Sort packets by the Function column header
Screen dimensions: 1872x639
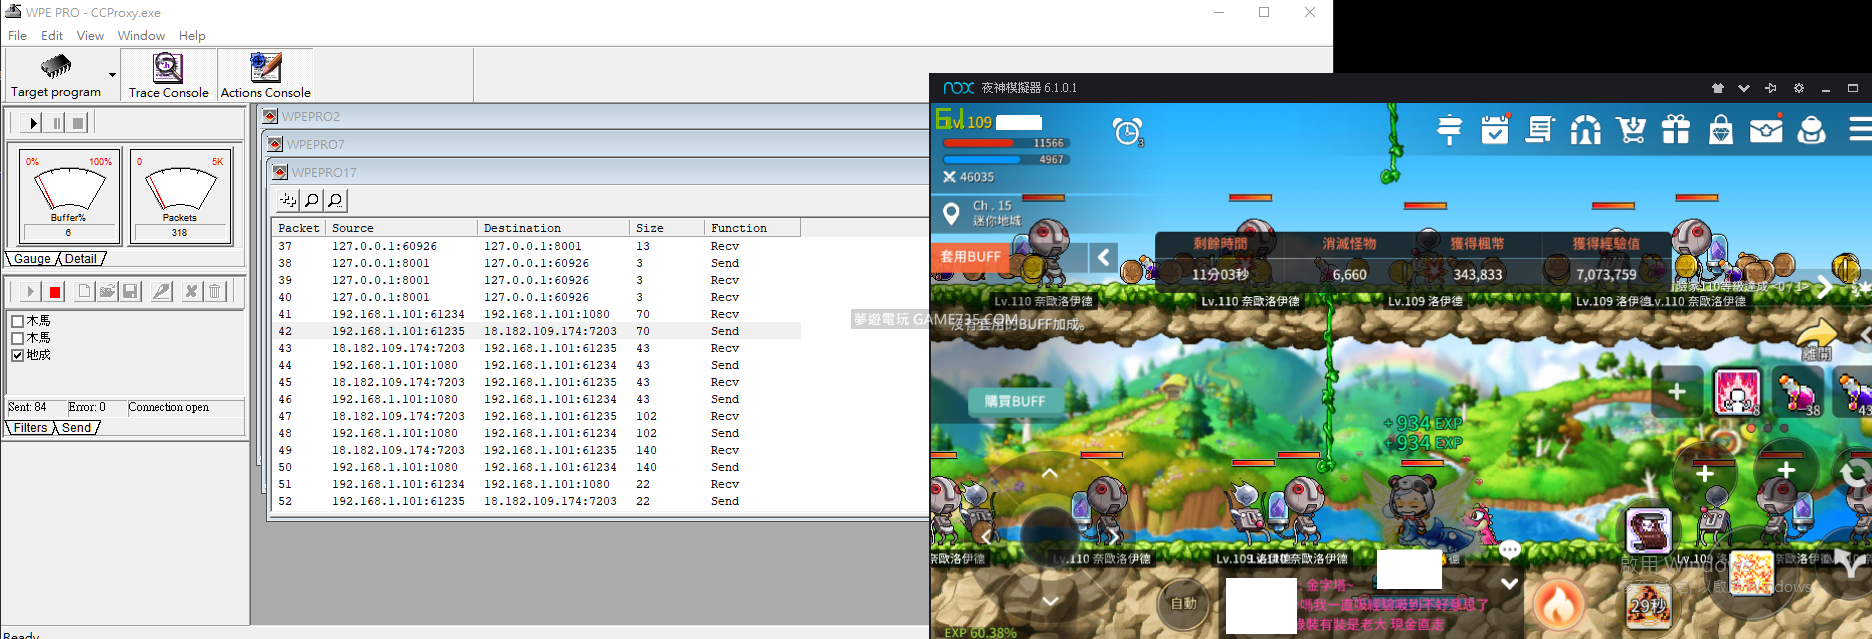click(x=752, y=228)
